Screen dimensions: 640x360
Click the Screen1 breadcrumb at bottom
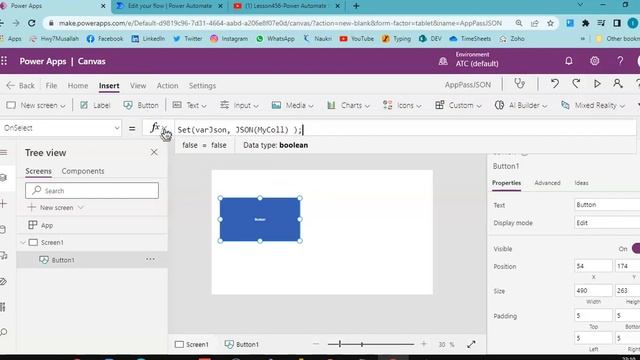pos(192,344)
